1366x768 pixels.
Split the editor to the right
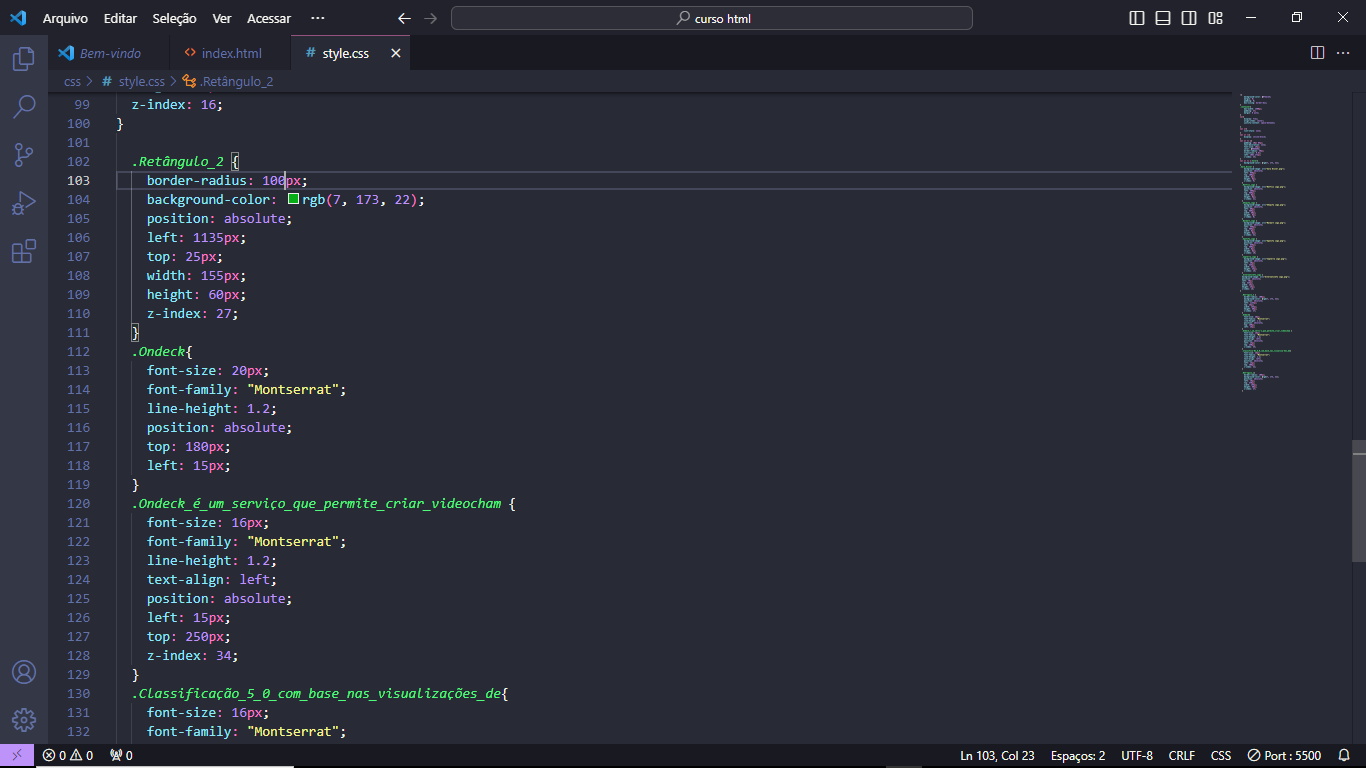point(1317,53)
